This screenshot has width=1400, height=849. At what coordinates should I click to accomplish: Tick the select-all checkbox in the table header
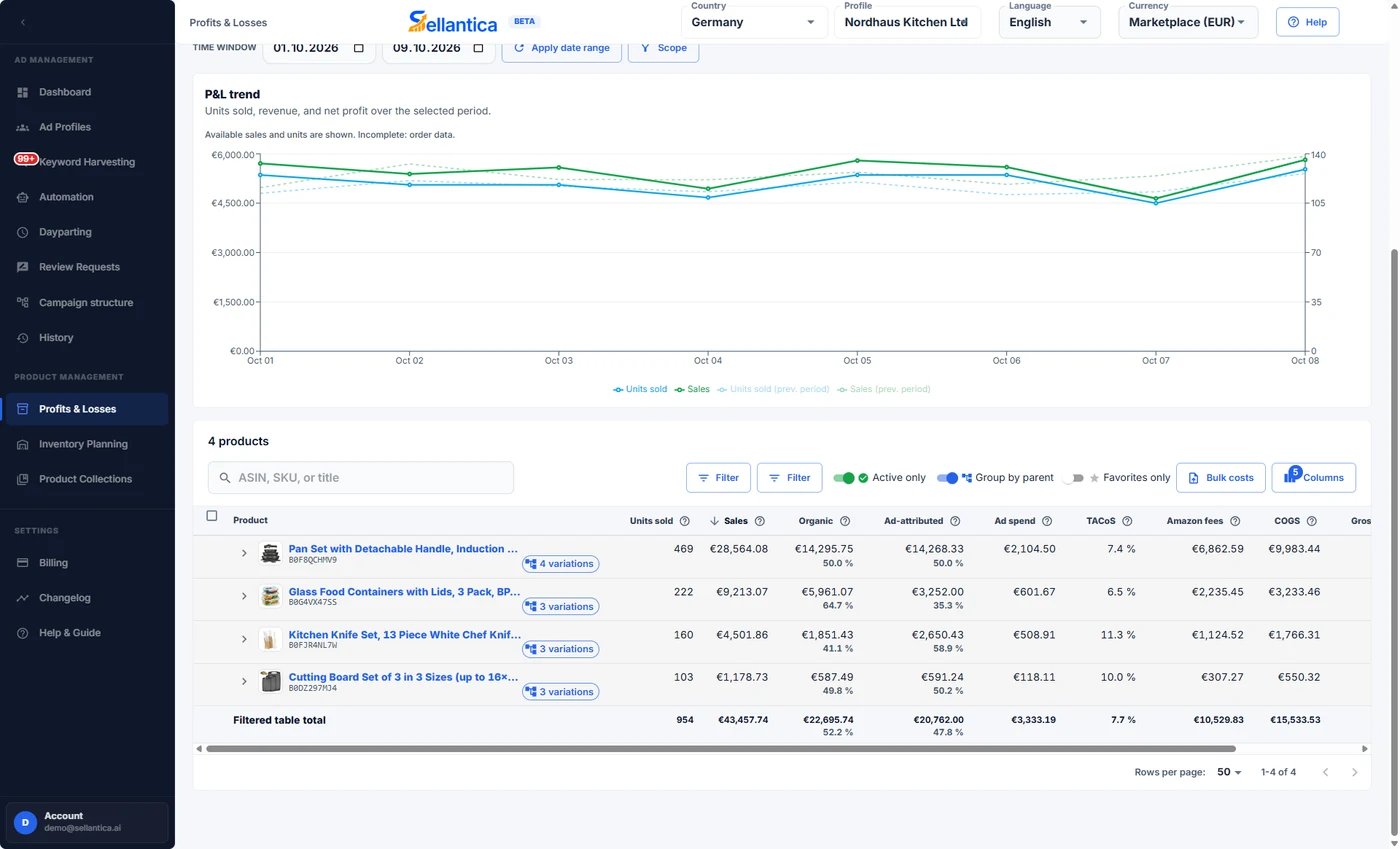coord(211,516)
